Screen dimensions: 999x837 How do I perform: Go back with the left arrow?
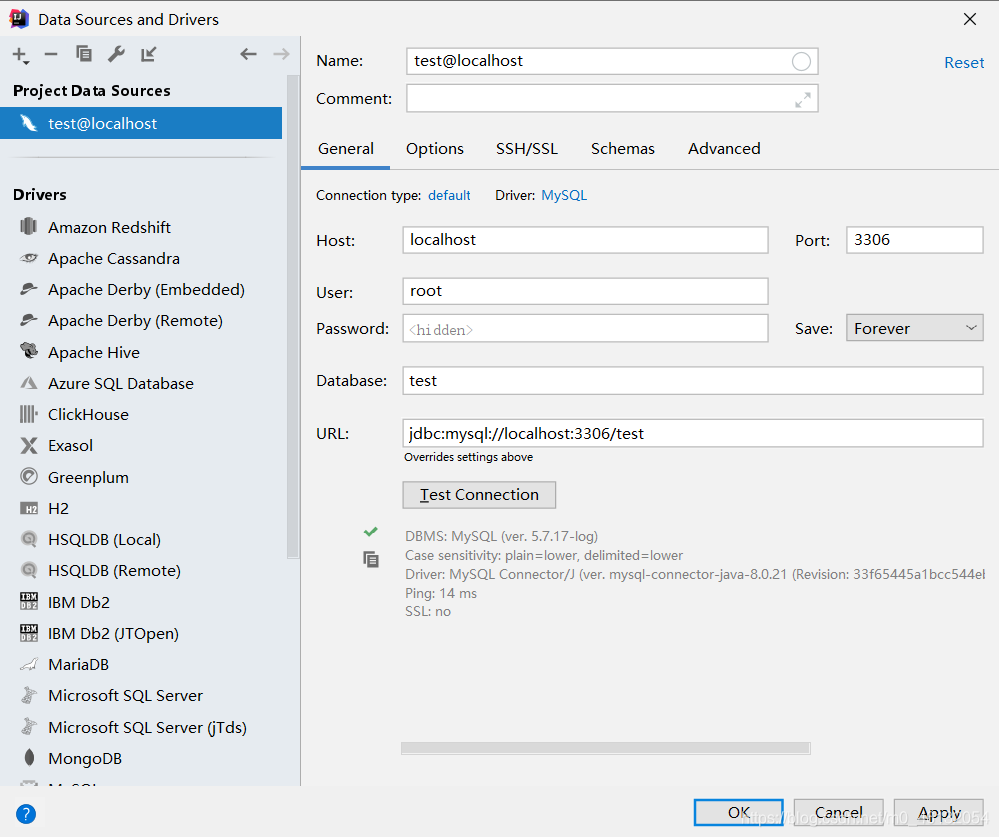[248, 54]
